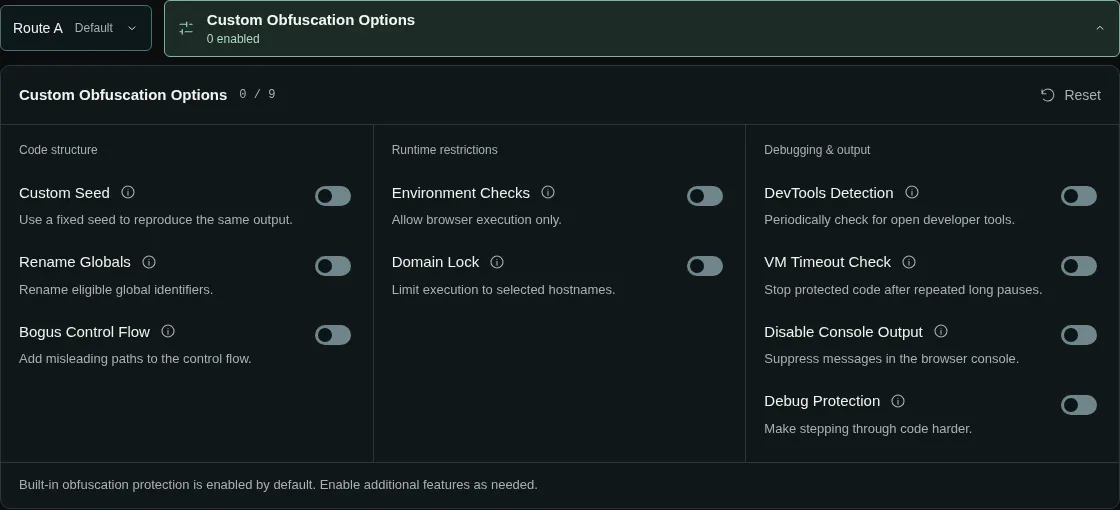
Task: Click 'Periodically check for open developer tools.'
Action: [889, 220]
